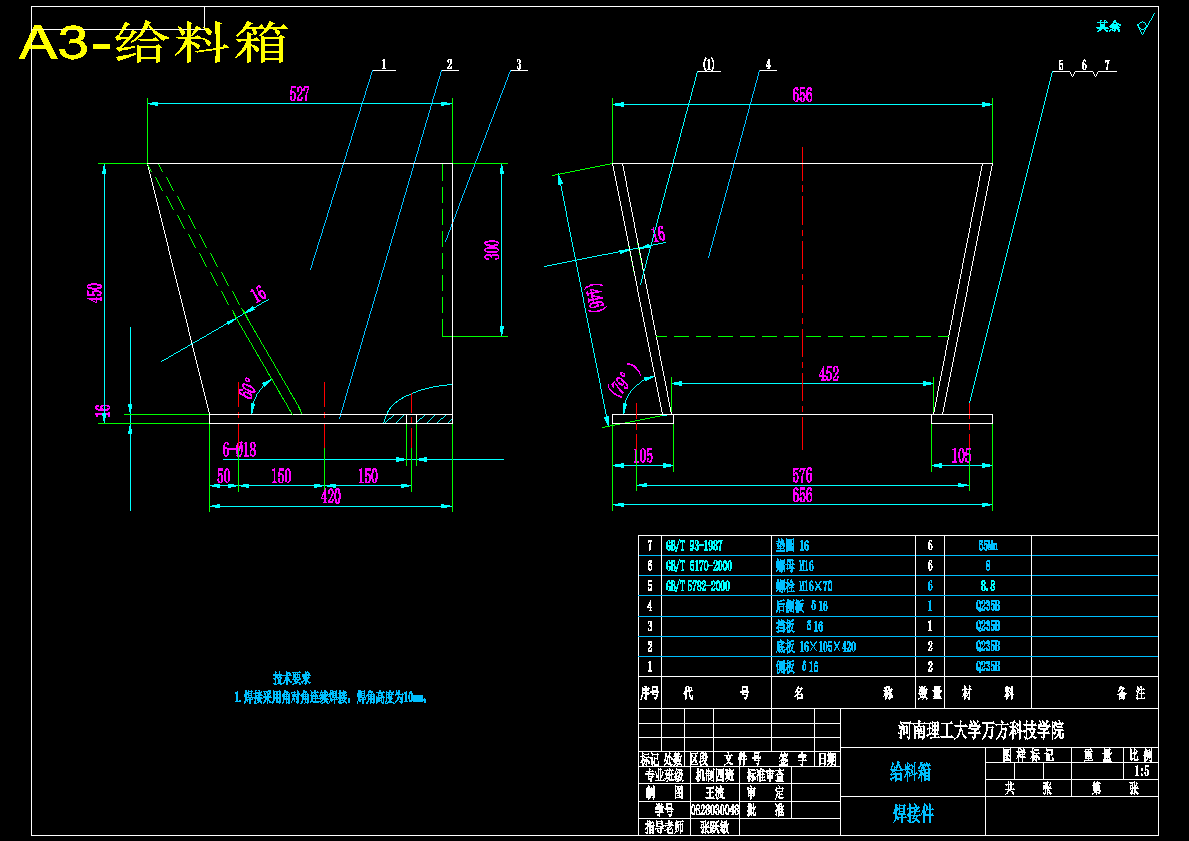Click leader balloon number 4

click(x=768, y=64)
